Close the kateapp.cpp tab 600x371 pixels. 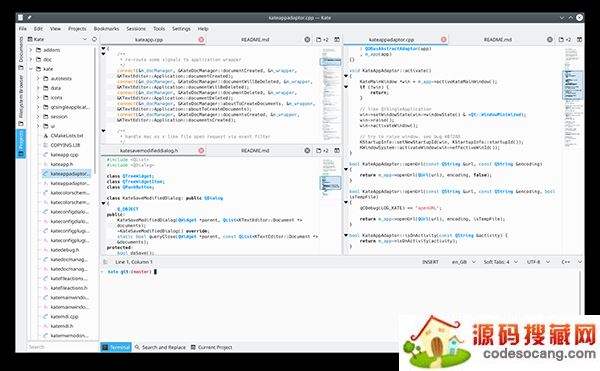(201, 39)
